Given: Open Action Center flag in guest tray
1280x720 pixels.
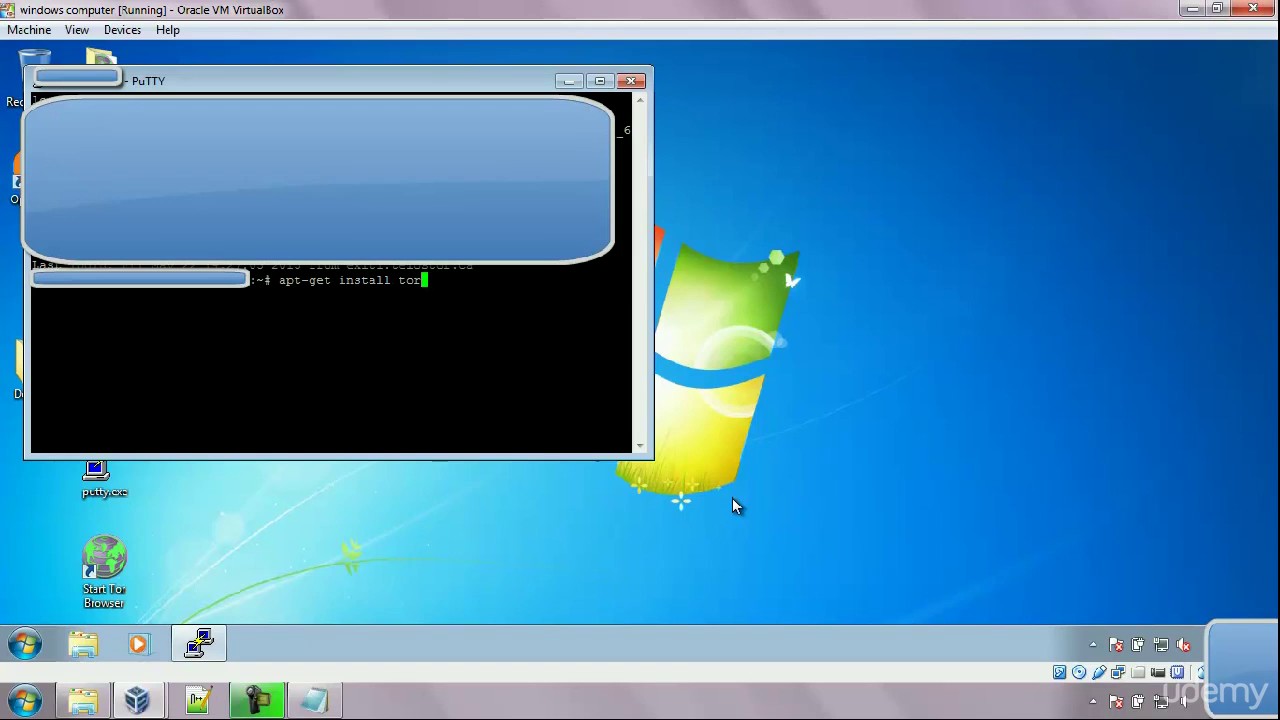Looking at the screenshot, I should 1116,645.
